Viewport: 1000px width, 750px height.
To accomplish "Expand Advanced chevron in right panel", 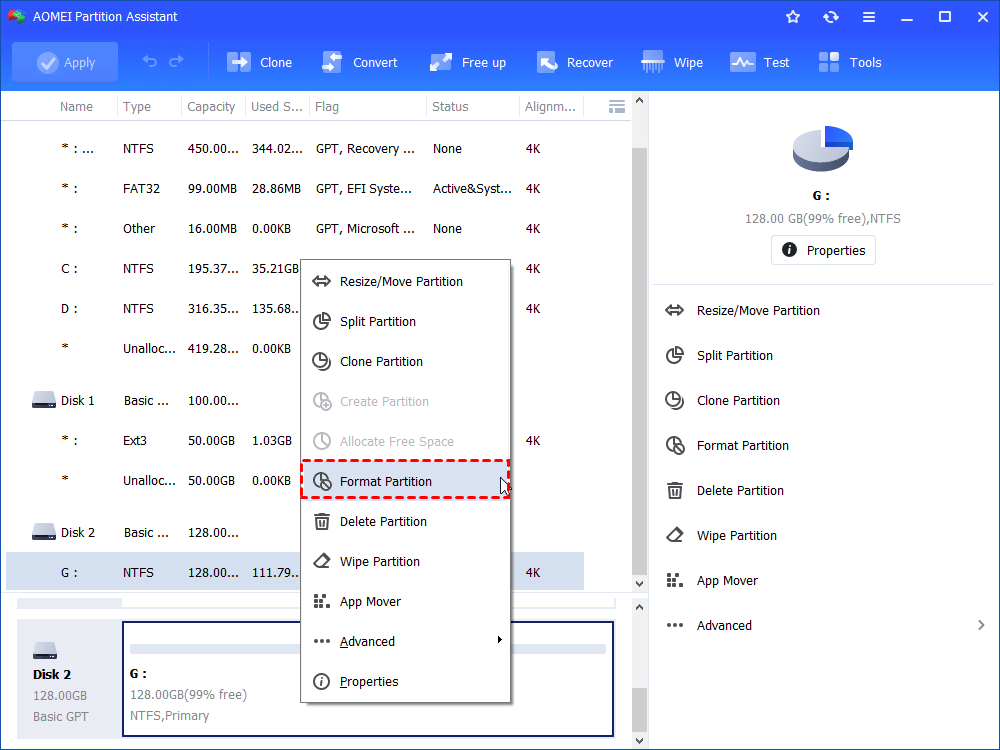I will [981, 626].
